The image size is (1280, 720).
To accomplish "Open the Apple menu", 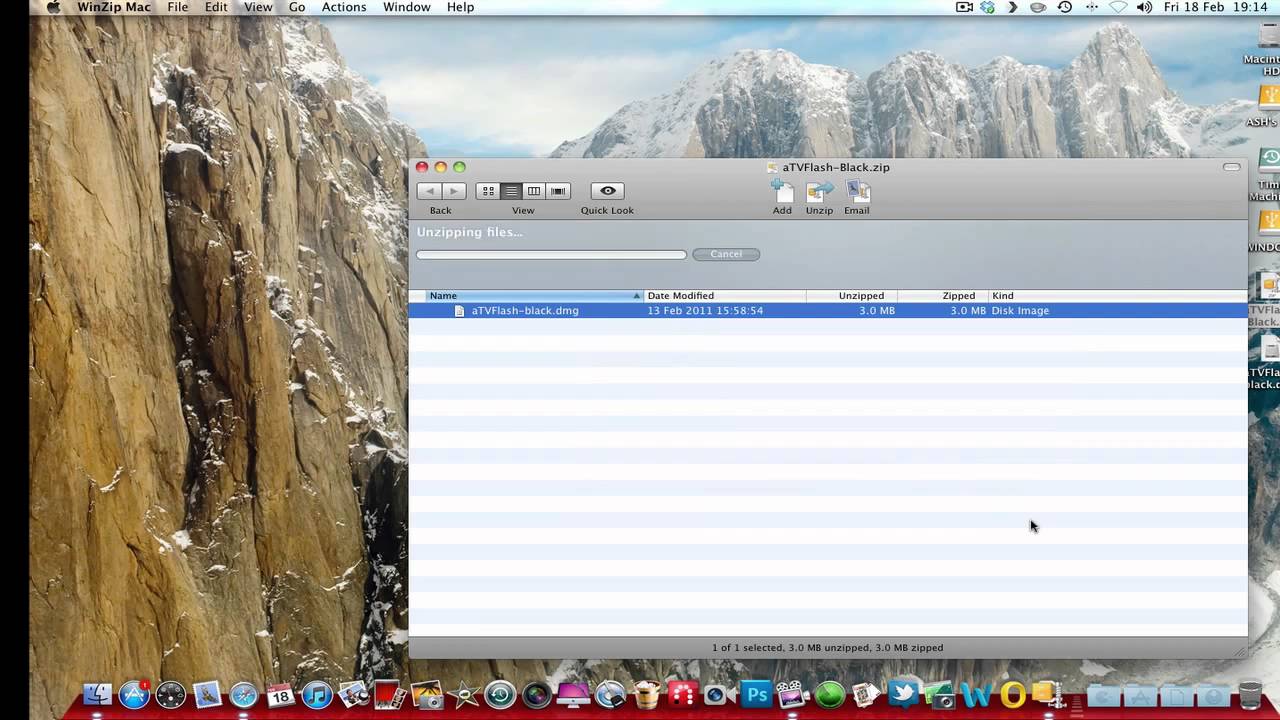I will pyautogui.click(x=53, y=7).
